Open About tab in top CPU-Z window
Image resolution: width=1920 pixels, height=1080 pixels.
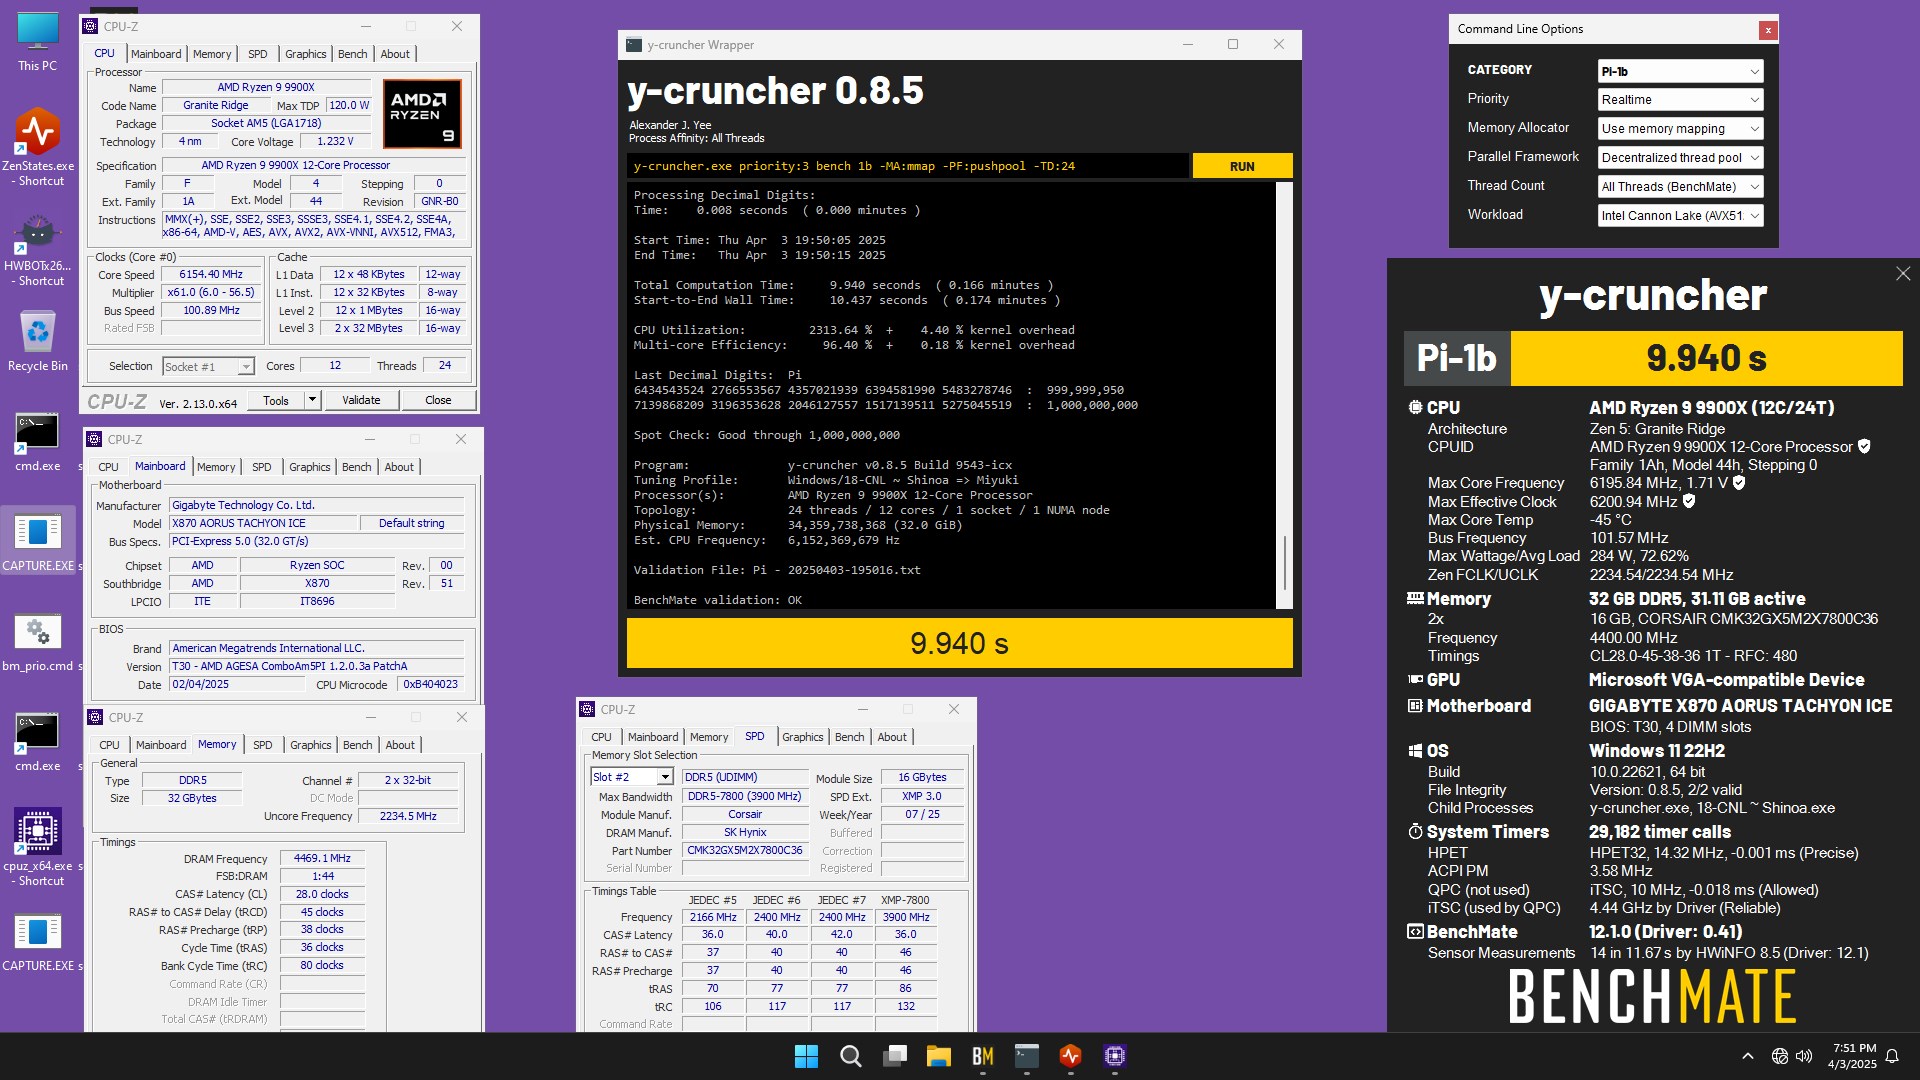pos(395,54)
